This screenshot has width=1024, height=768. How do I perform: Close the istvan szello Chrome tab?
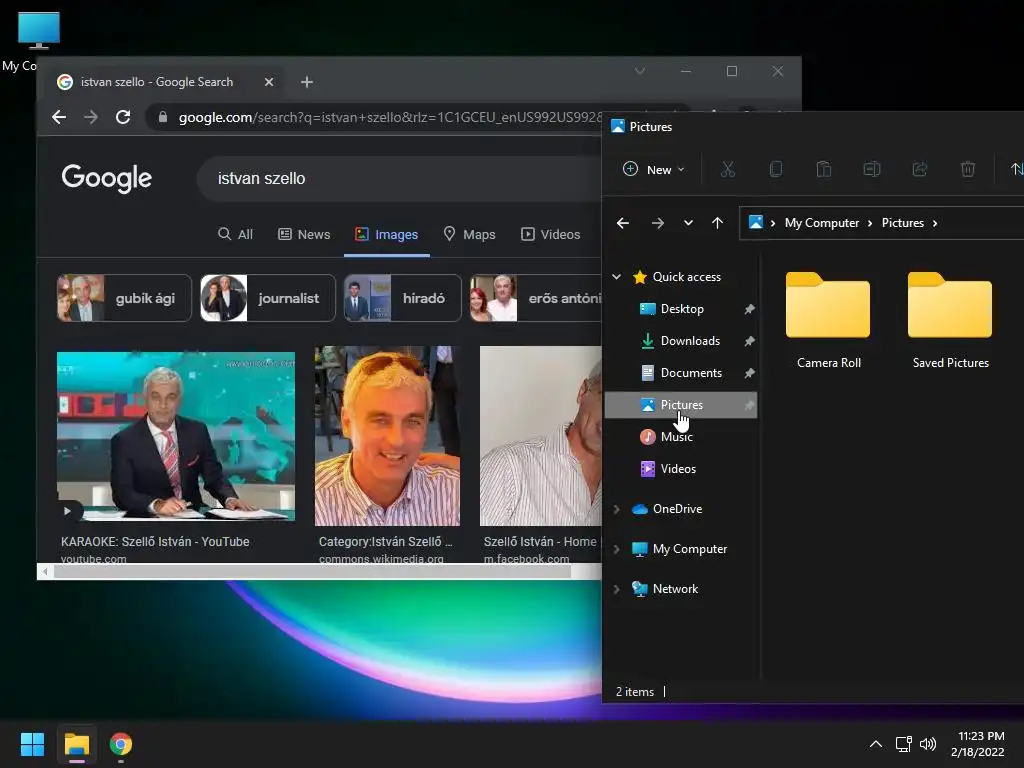point(268,82)
